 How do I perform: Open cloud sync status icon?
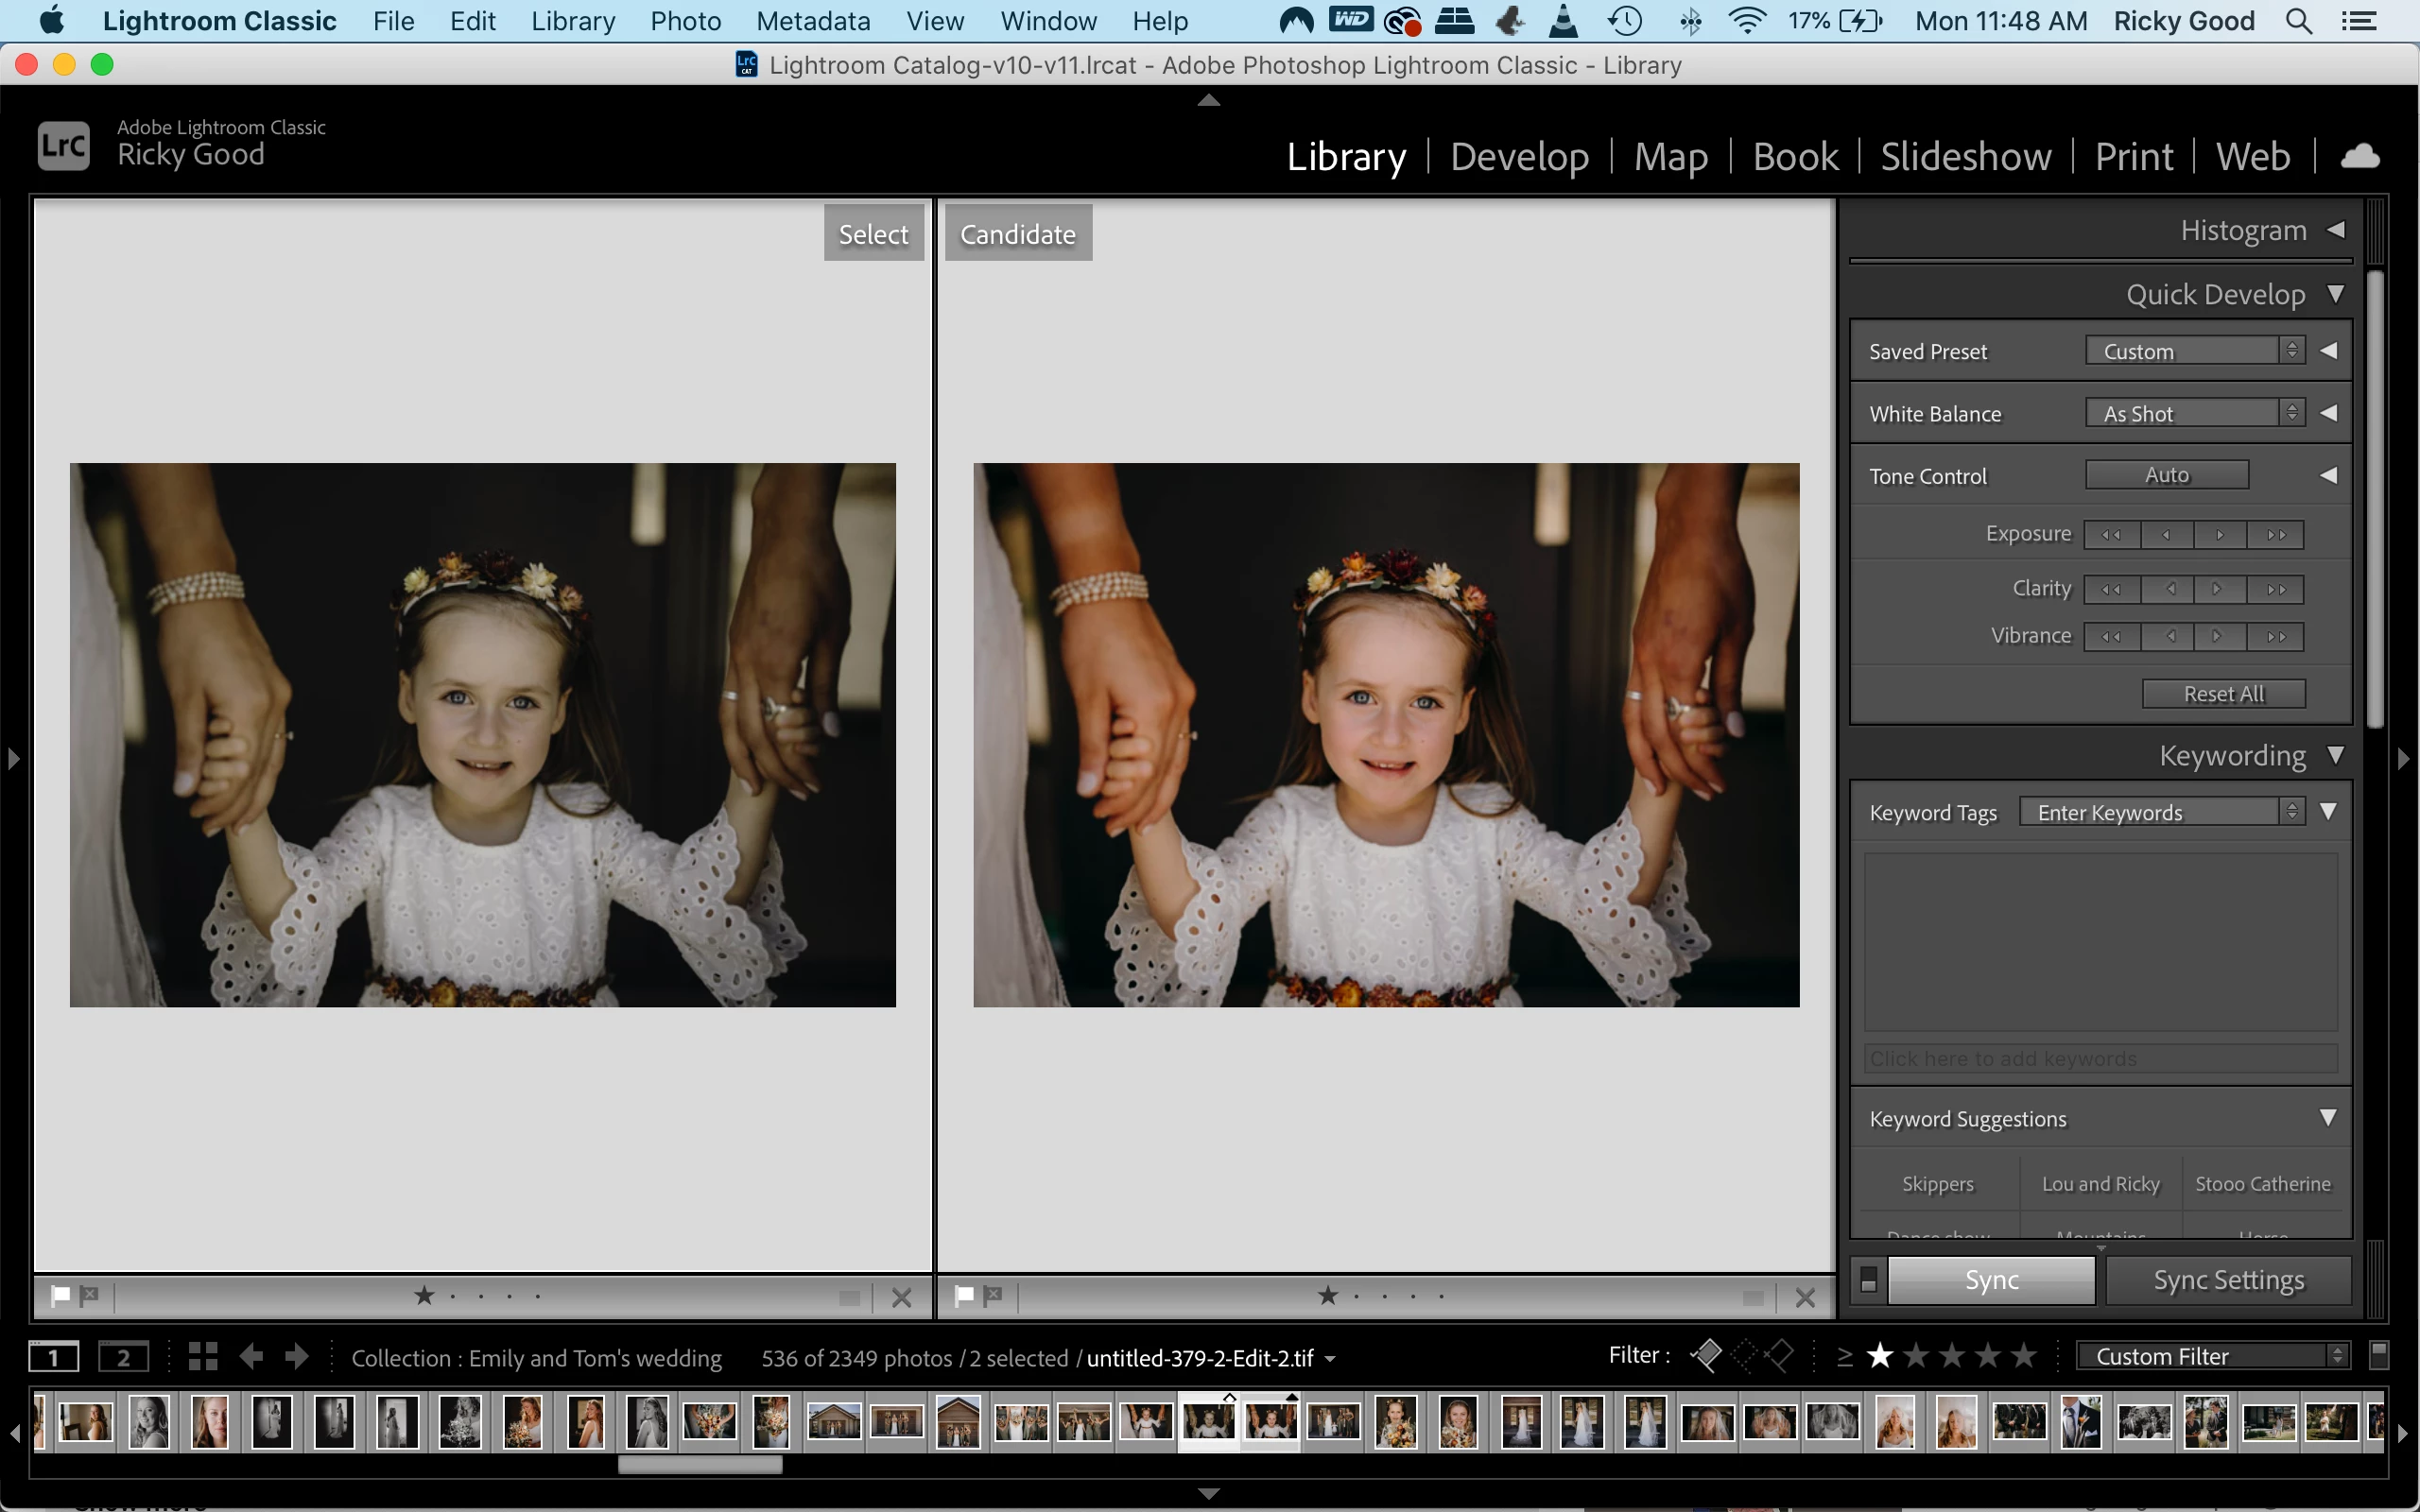click(2359, 157)
